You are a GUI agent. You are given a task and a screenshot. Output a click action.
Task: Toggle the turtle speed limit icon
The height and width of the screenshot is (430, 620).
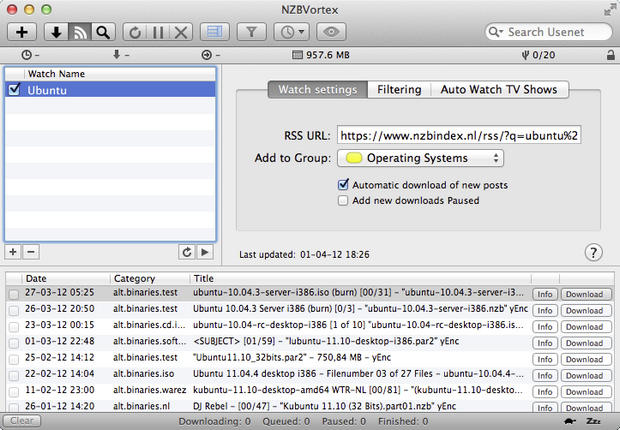point(570,421)
